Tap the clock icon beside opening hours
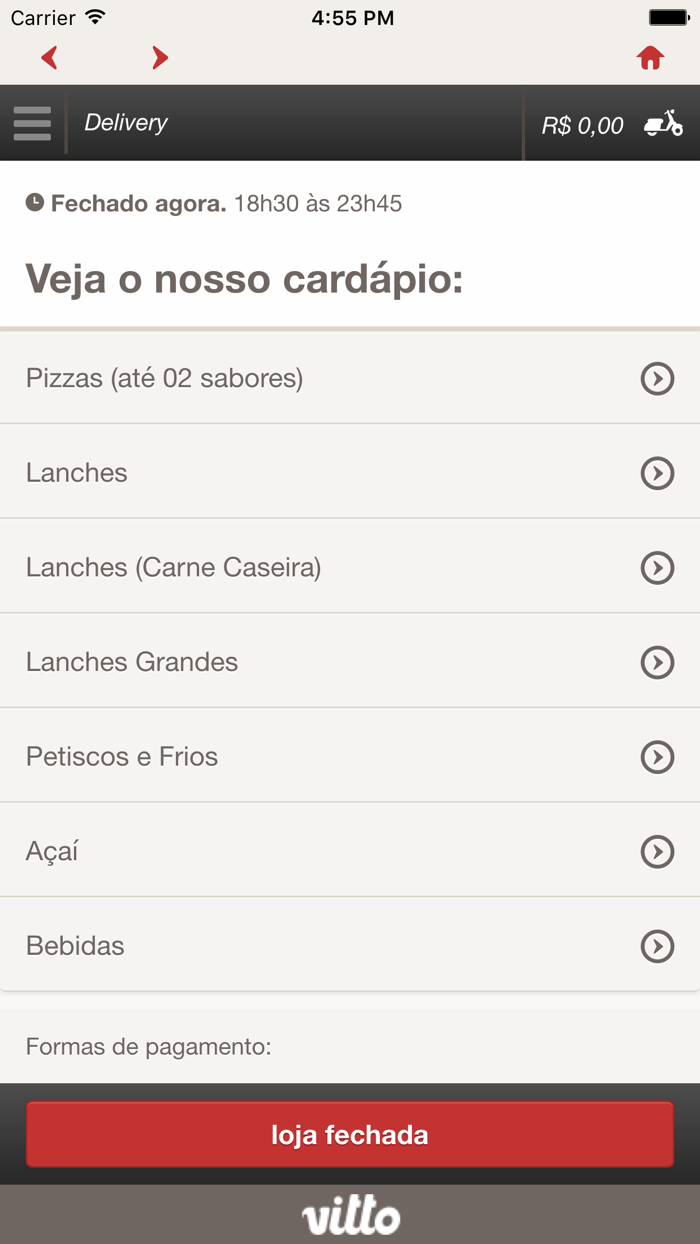700x1244 pixels. point(36,202)
